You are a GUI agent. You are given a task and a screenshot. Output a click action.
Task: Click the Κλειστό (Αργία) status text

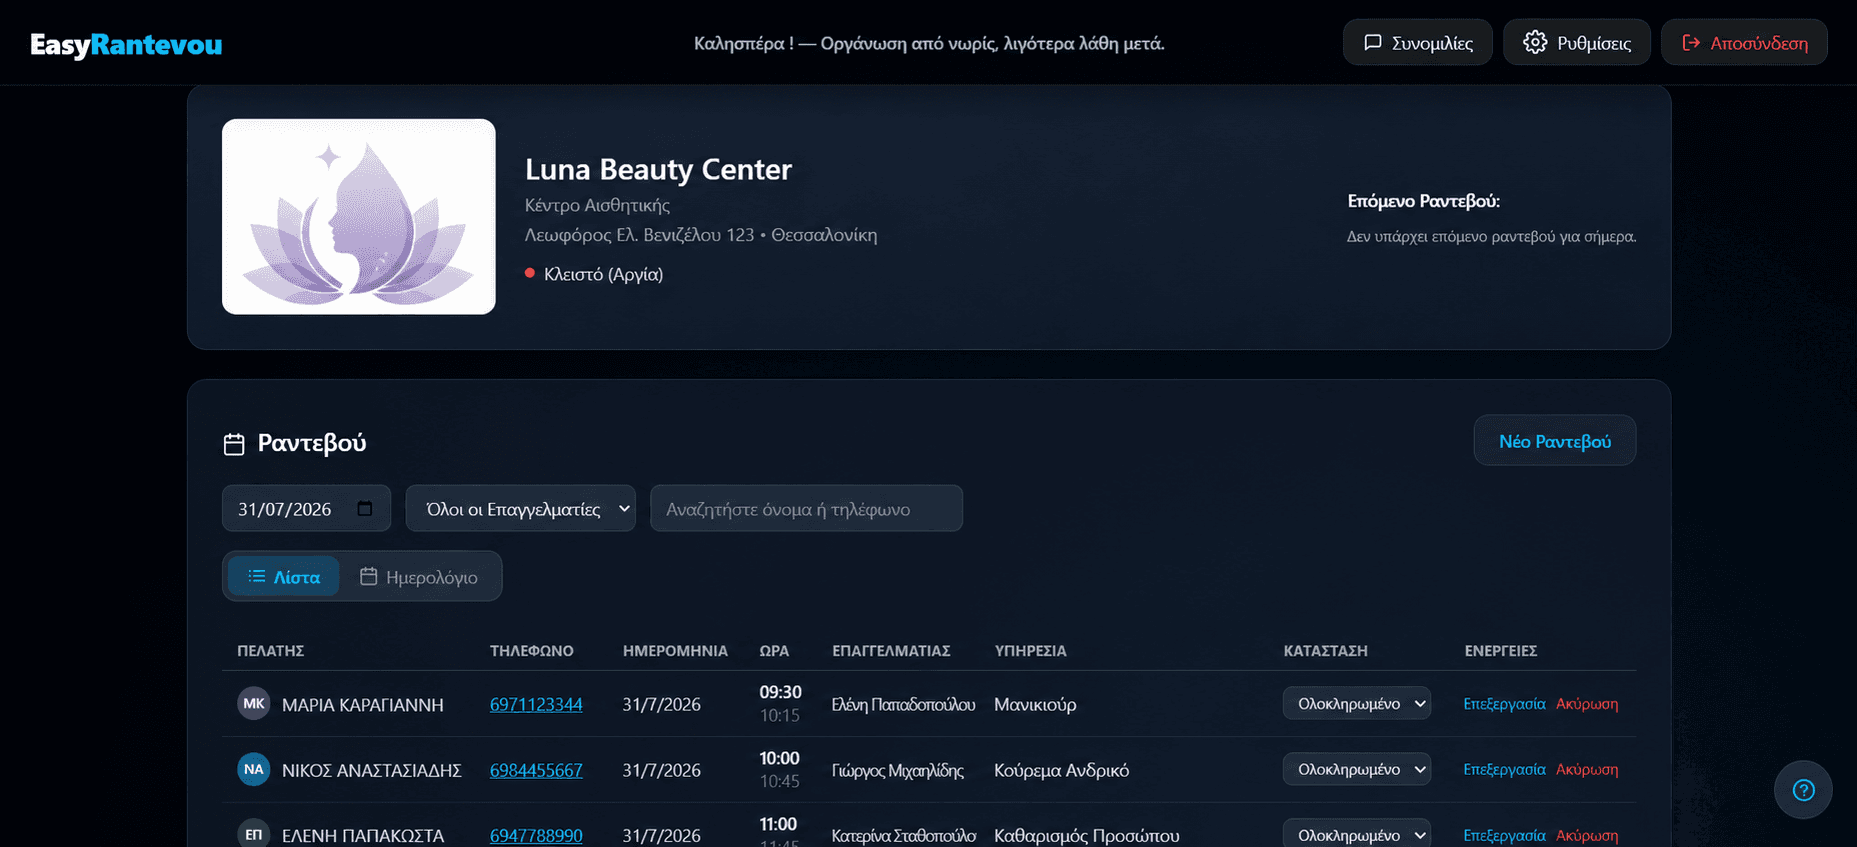coord(603,274)
